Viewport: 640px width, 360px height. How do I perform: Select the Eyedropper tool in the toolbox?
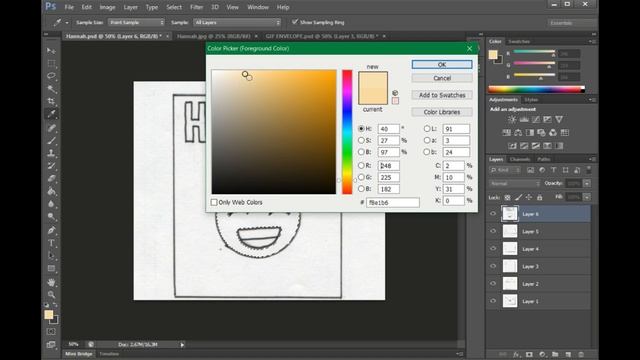tap(51, 114)
